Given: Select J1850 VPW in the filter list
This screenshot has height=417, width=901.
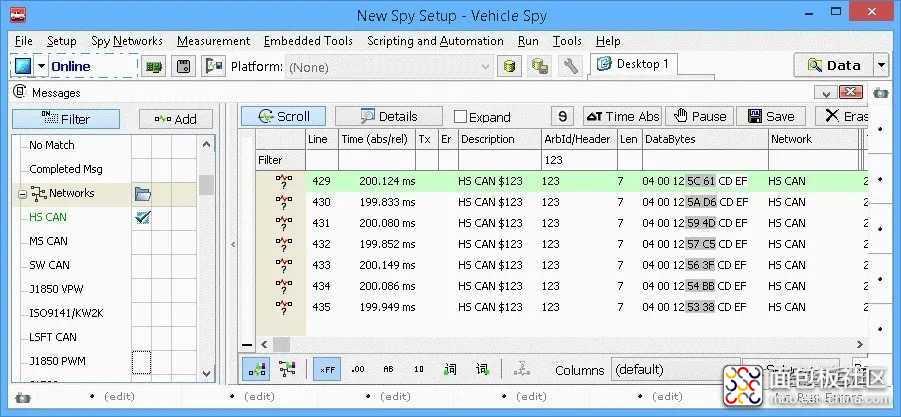Looking at the screenshot, I should coord(56,289).
